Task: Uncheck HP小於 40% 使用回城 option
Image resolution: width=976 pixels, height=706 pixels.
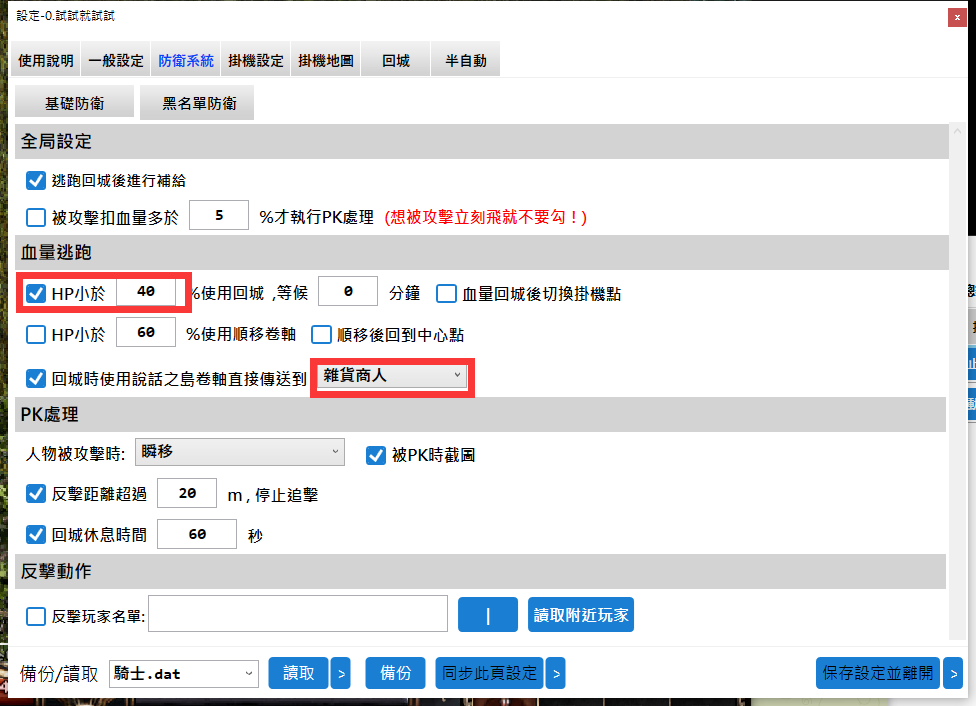Action: (37, 292)
